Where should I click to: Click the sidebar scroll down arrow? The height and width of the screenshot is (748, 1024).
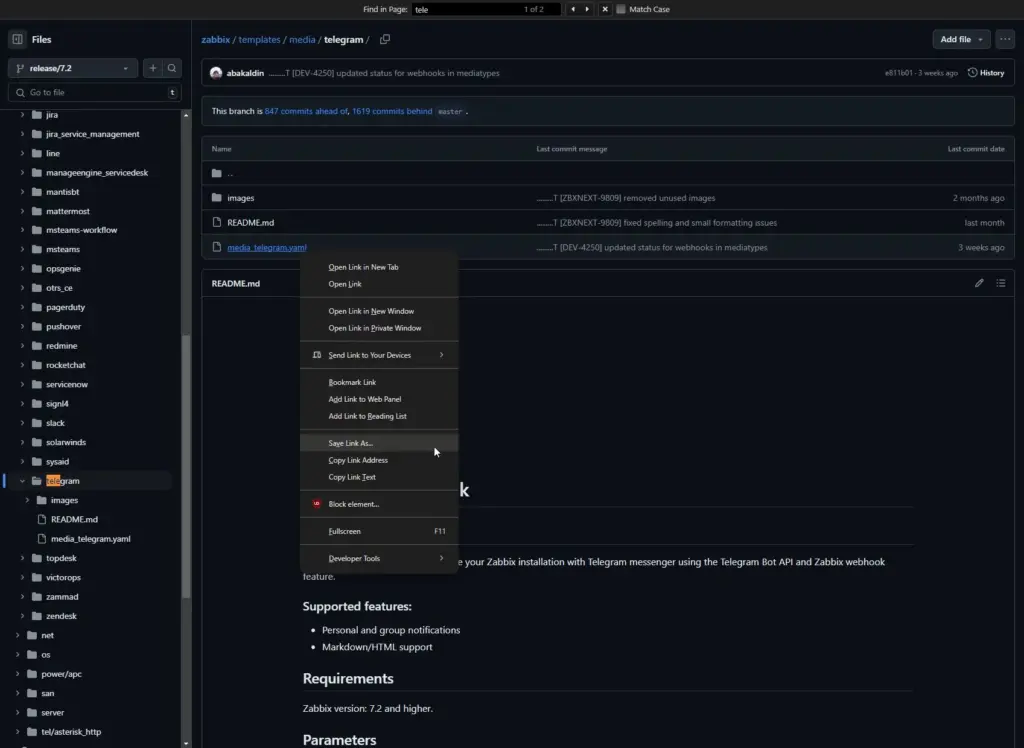pos(186,743)
